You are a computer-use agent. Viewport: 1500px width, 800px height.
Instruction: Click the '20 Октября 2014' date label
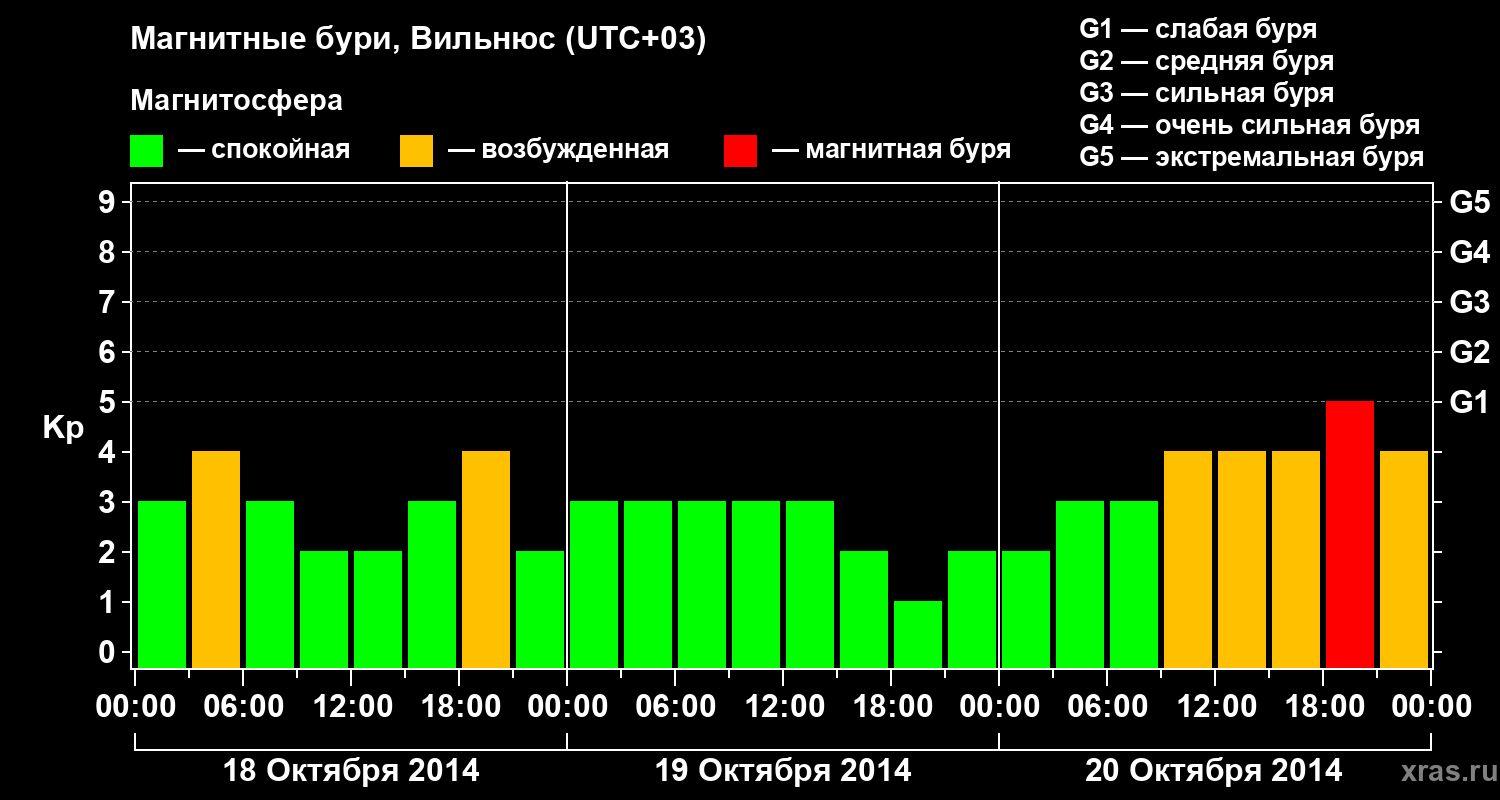coord(1214,771)
